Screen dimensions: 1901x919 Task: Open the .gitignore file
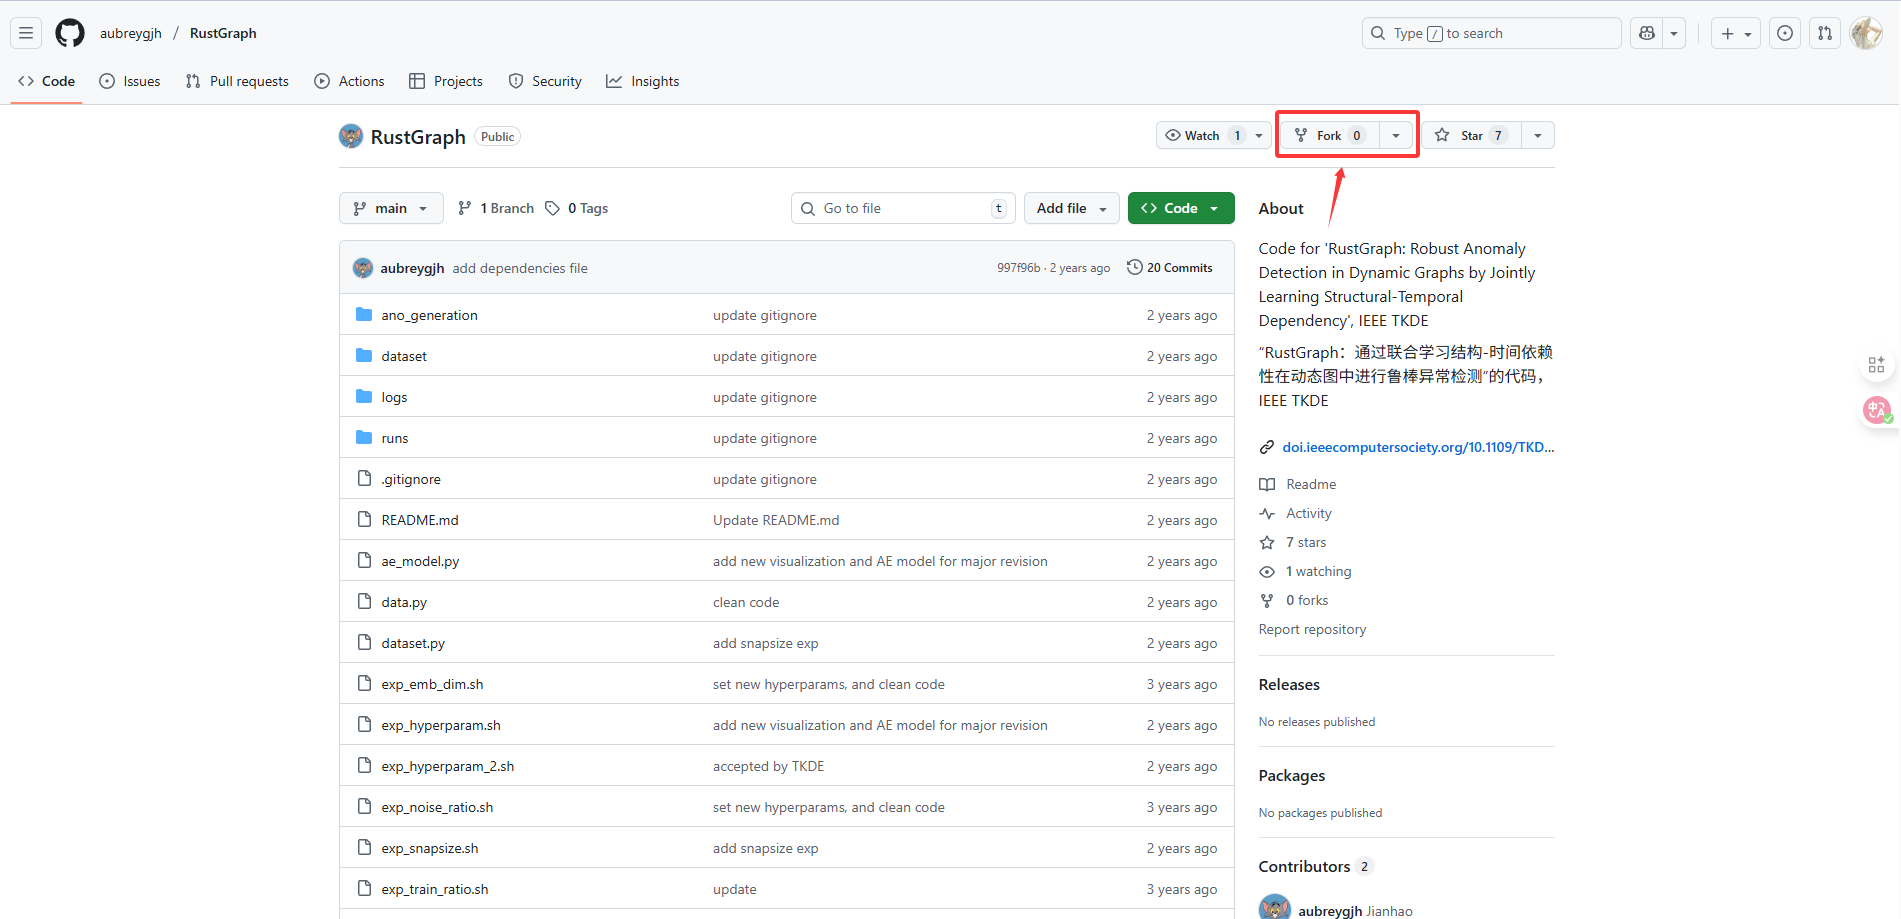point(411,479)
